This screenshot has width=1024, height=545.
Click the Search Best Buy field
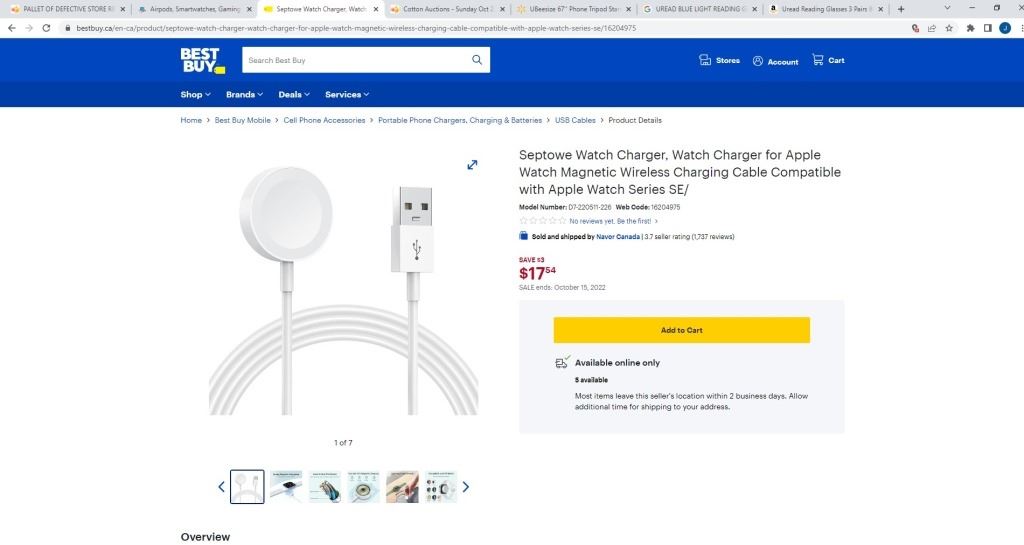coord(355,60)
